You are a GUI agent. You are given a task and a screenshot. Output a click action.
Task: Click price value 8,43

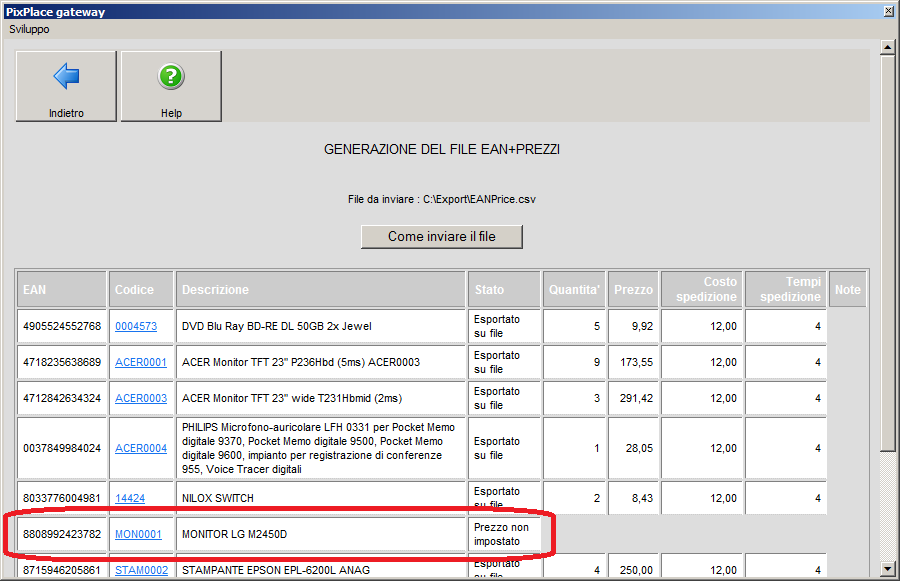click(x=642, y=498)
